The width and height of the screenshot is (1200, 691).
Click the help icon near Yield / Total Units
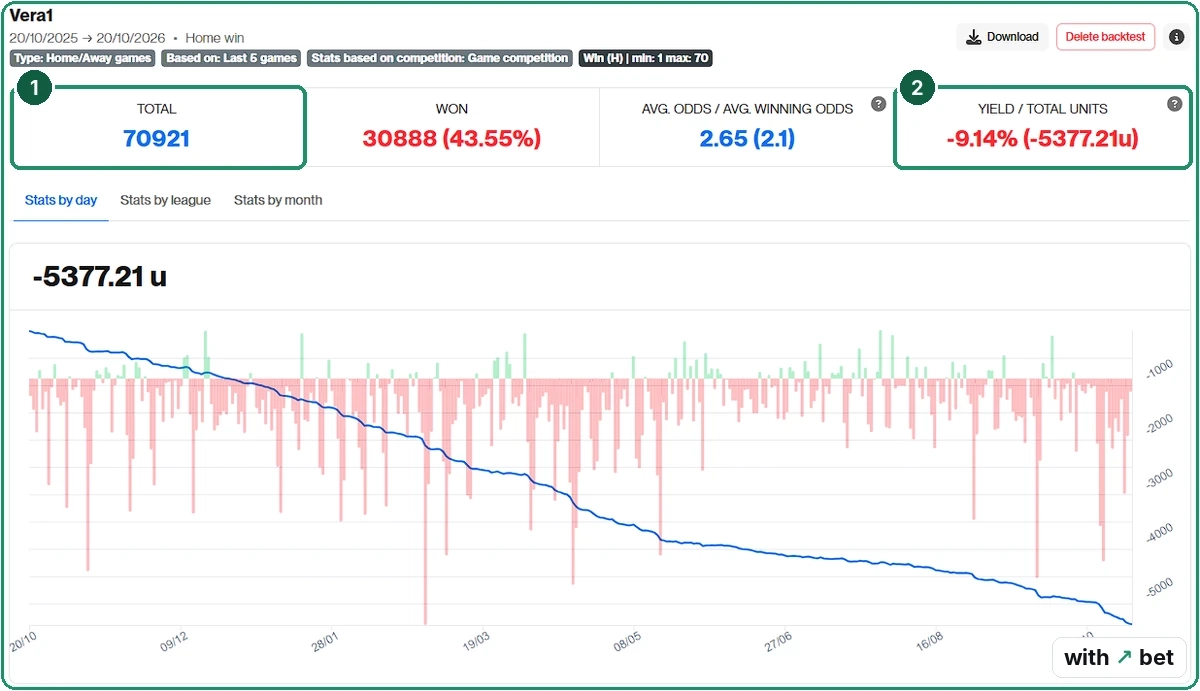pyautogui.click(x=1174, y=103)
